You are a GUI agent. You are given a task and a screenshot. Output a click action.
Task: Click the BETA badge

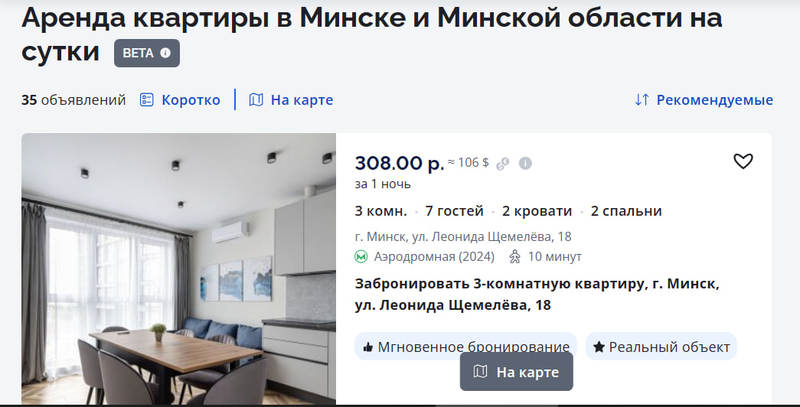(x=147, y=53)
